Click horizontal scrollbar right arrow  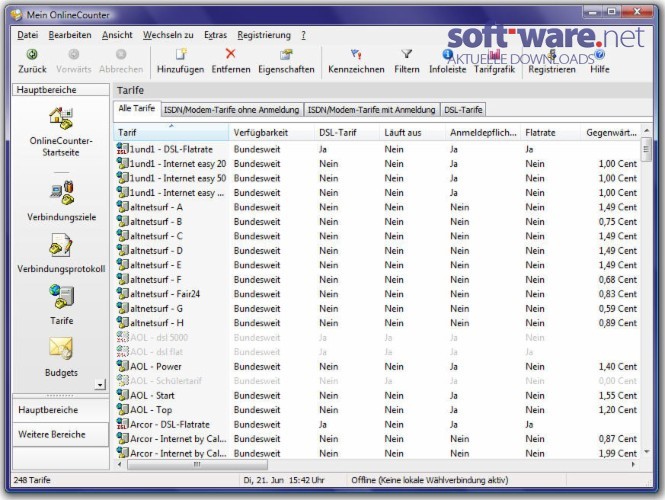coord(634,464)
